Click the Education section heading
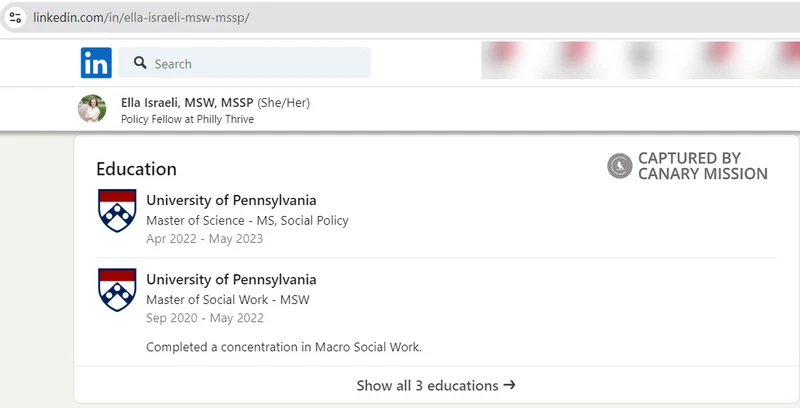This screenshot has width=800, height=408. coord(136,169)
